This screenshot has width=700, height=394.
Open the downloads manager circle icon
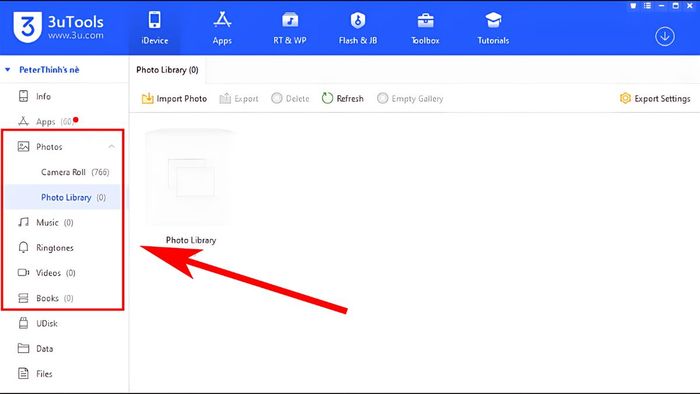pos(665,37)
